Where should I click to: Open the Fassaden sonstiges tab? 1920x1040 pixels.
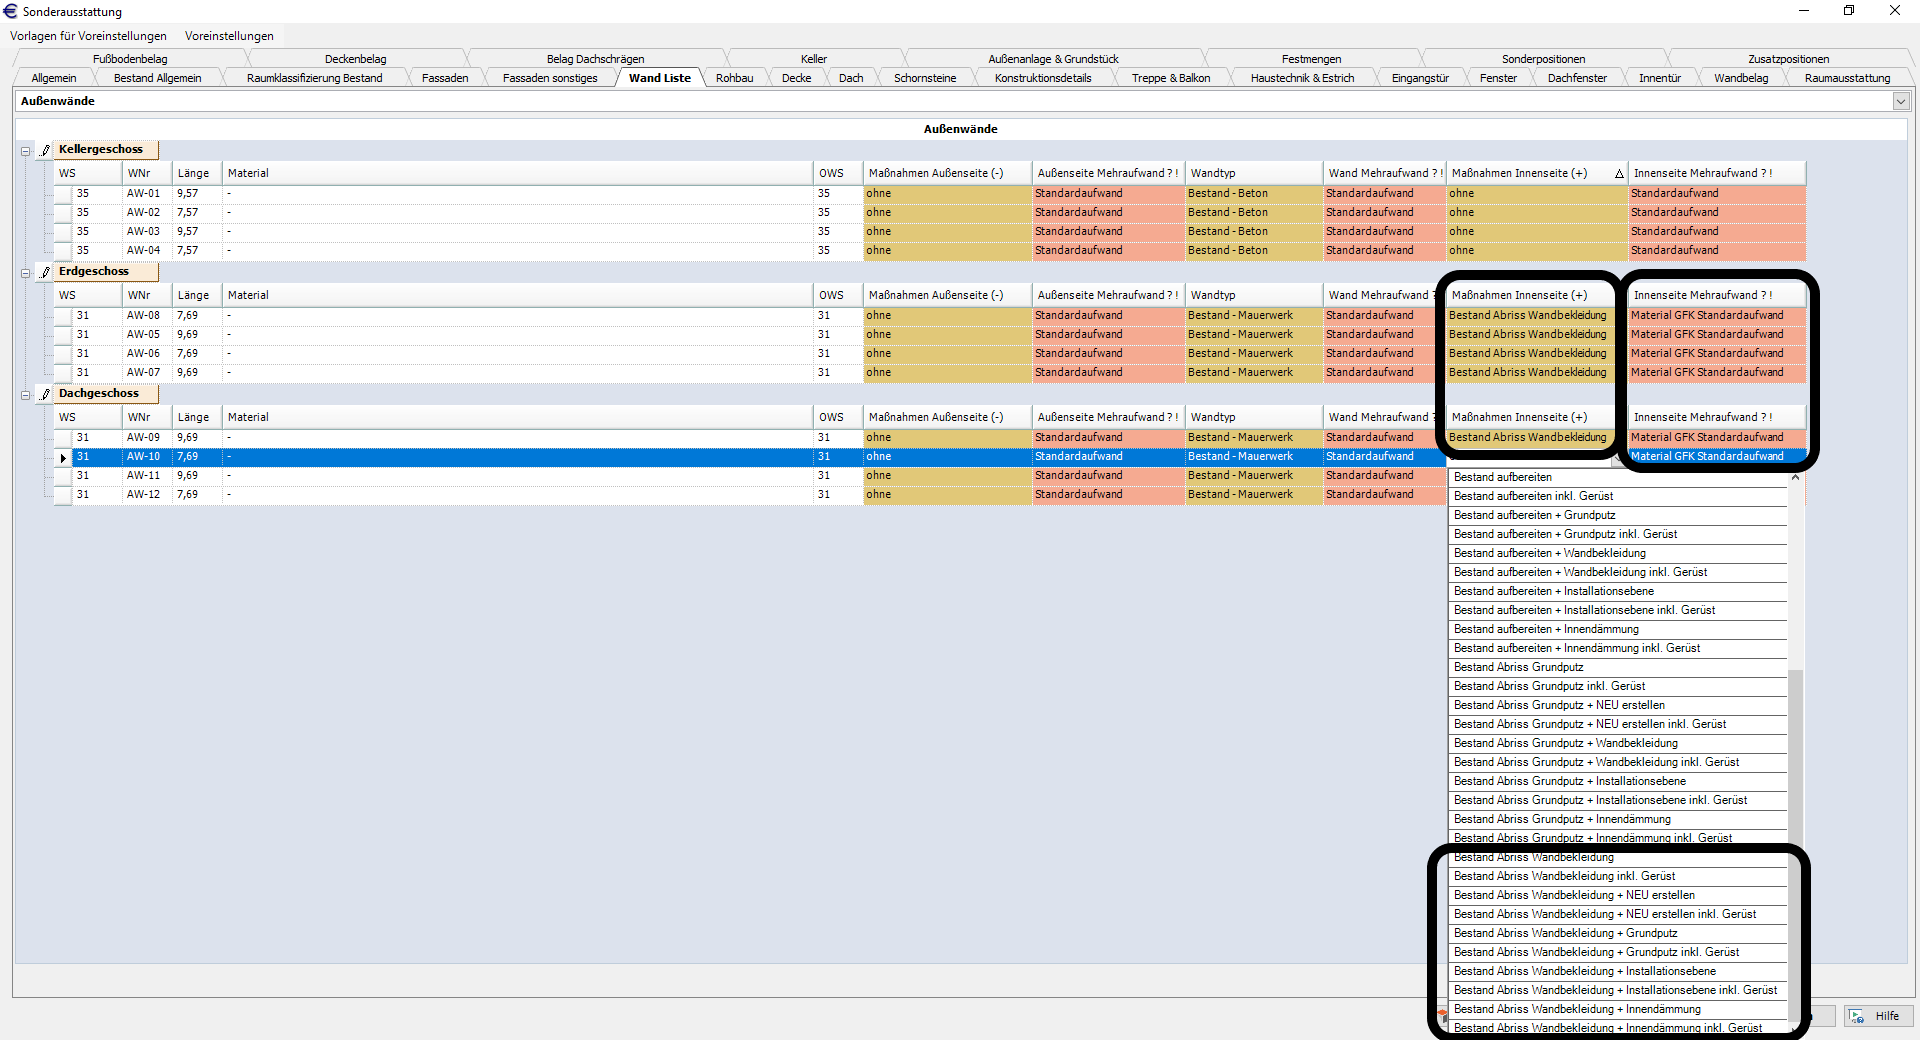click(x=550, y=78)
